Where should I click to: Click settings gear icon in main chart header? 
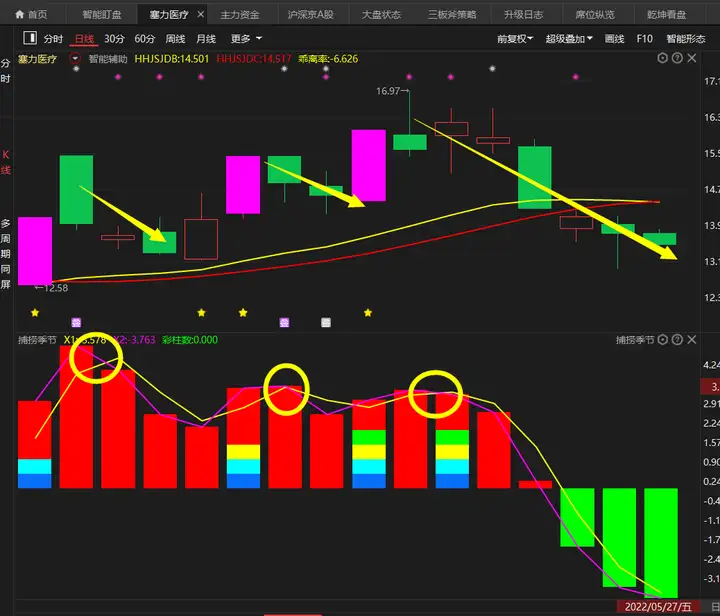664,59
